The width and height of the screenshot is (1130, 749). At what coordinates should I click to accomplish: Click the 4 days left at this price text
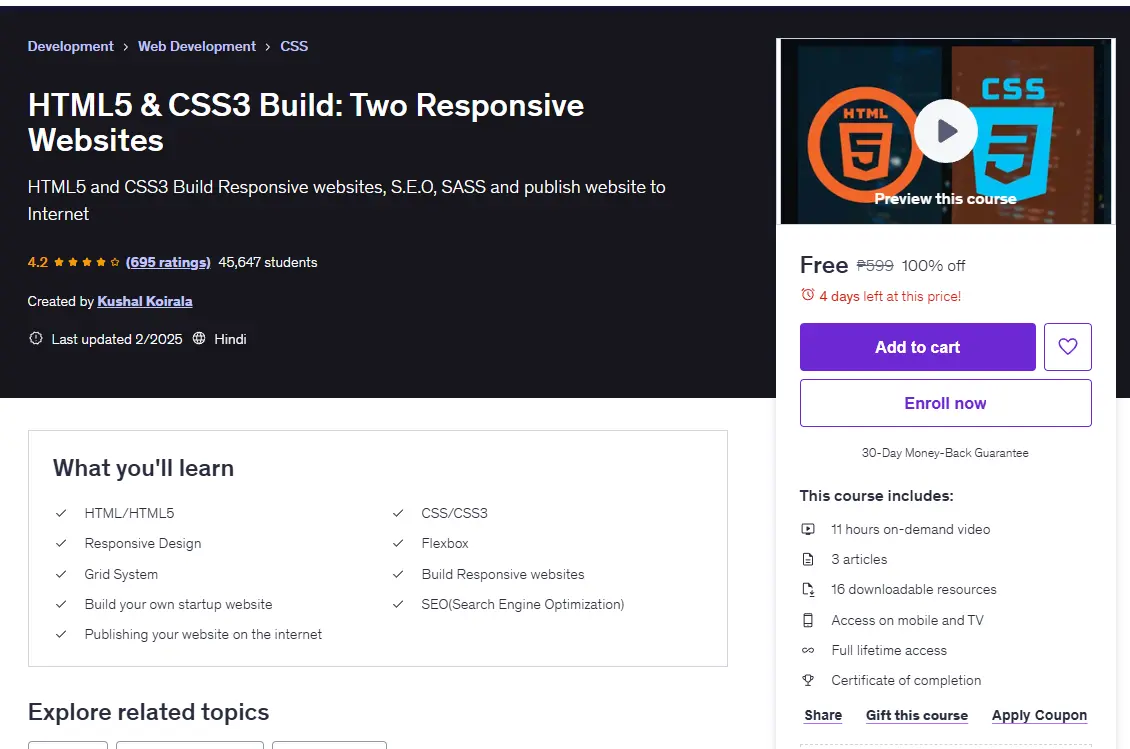click(890, 296)
